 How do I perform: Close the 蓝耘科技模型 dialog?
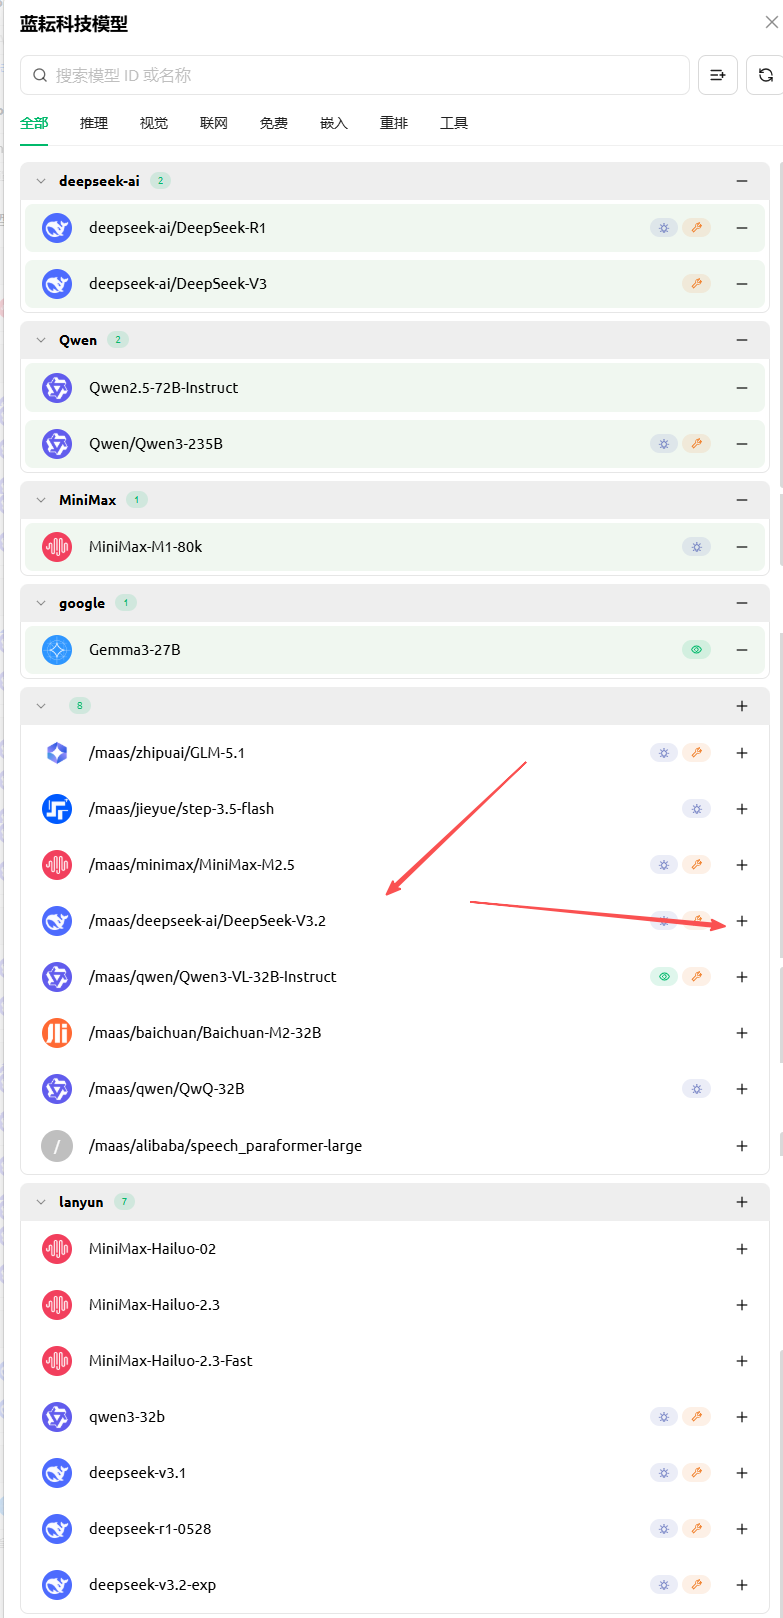pyautogui.click(x=772, y=22)
